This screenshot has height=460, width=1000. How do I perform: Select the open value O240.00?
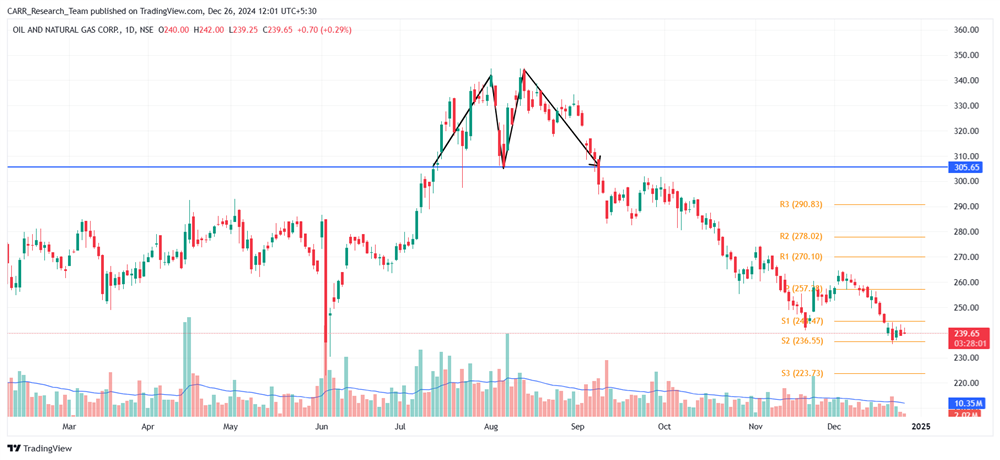pyautogui.click(x=172, y=30)
